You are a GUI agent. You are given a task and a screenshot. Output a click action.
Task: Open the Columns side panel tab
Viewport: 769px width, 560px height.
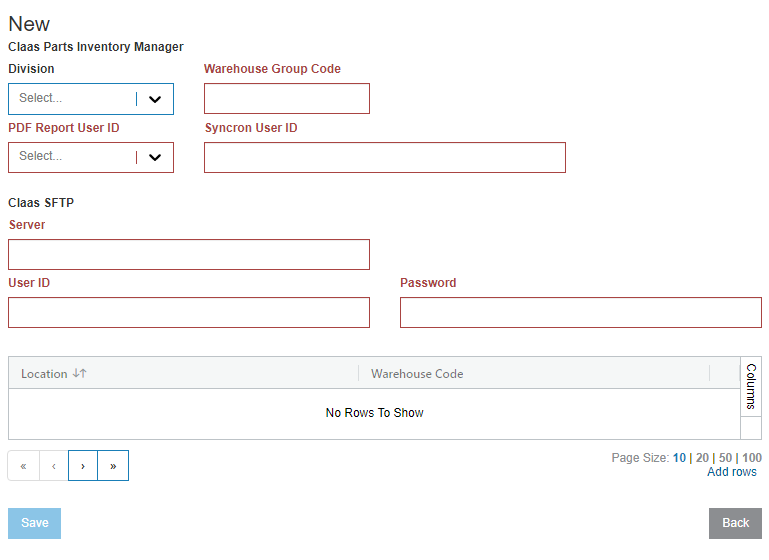pyautogui.click(x=751, y=386)
